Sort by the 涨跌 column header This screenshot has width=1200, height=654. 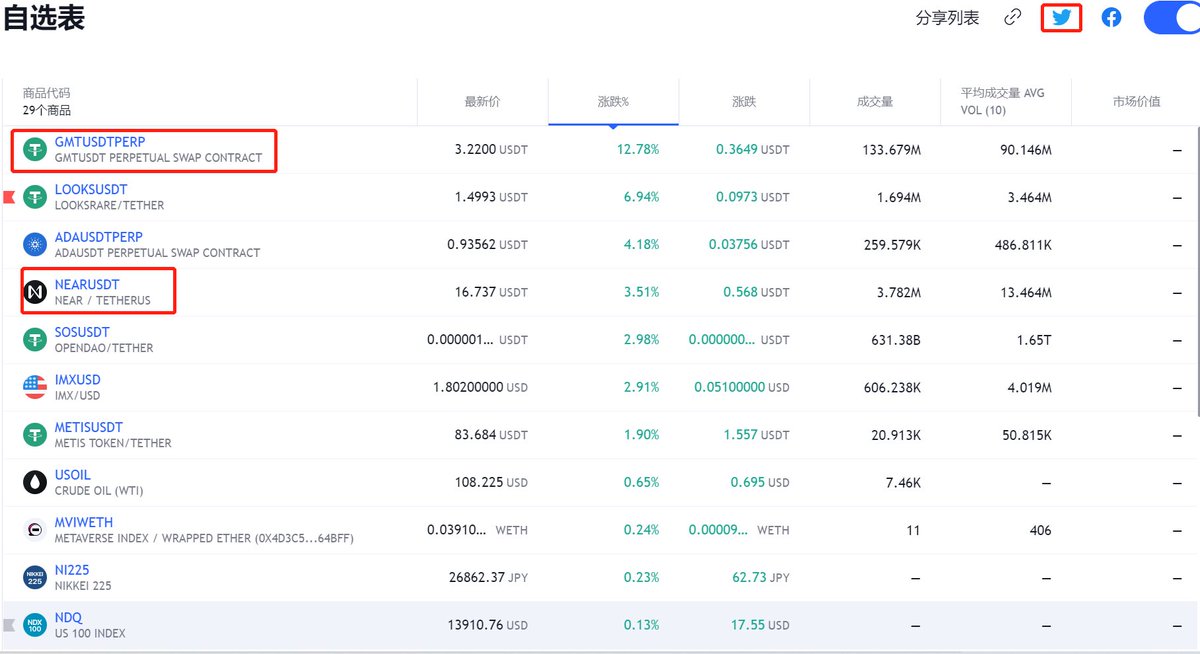pos(744,102)
